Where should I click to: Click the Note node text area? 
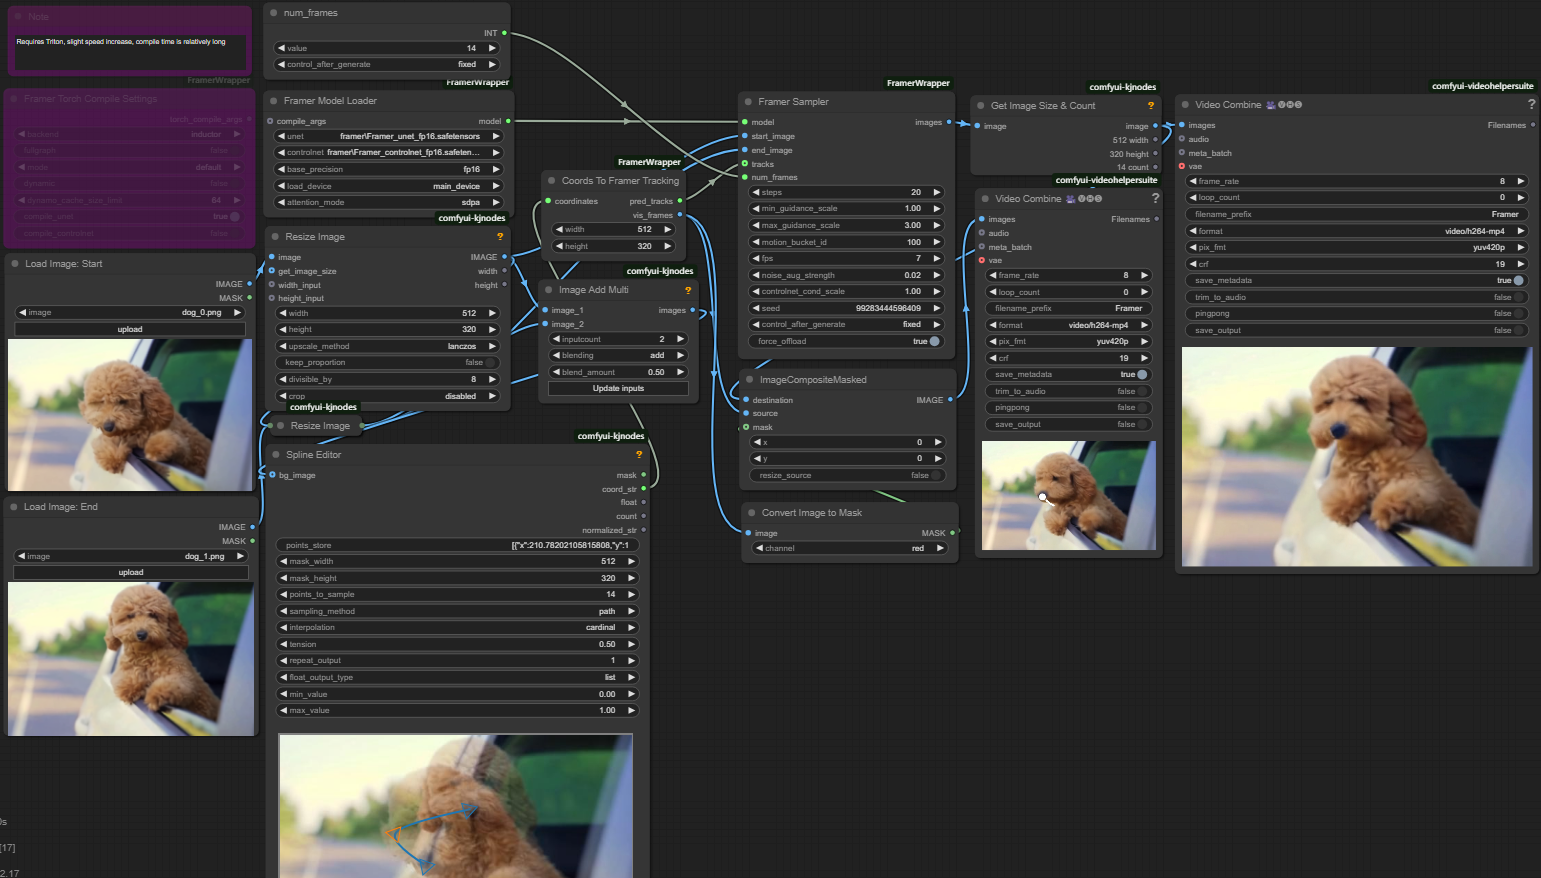tap(130, 53)
